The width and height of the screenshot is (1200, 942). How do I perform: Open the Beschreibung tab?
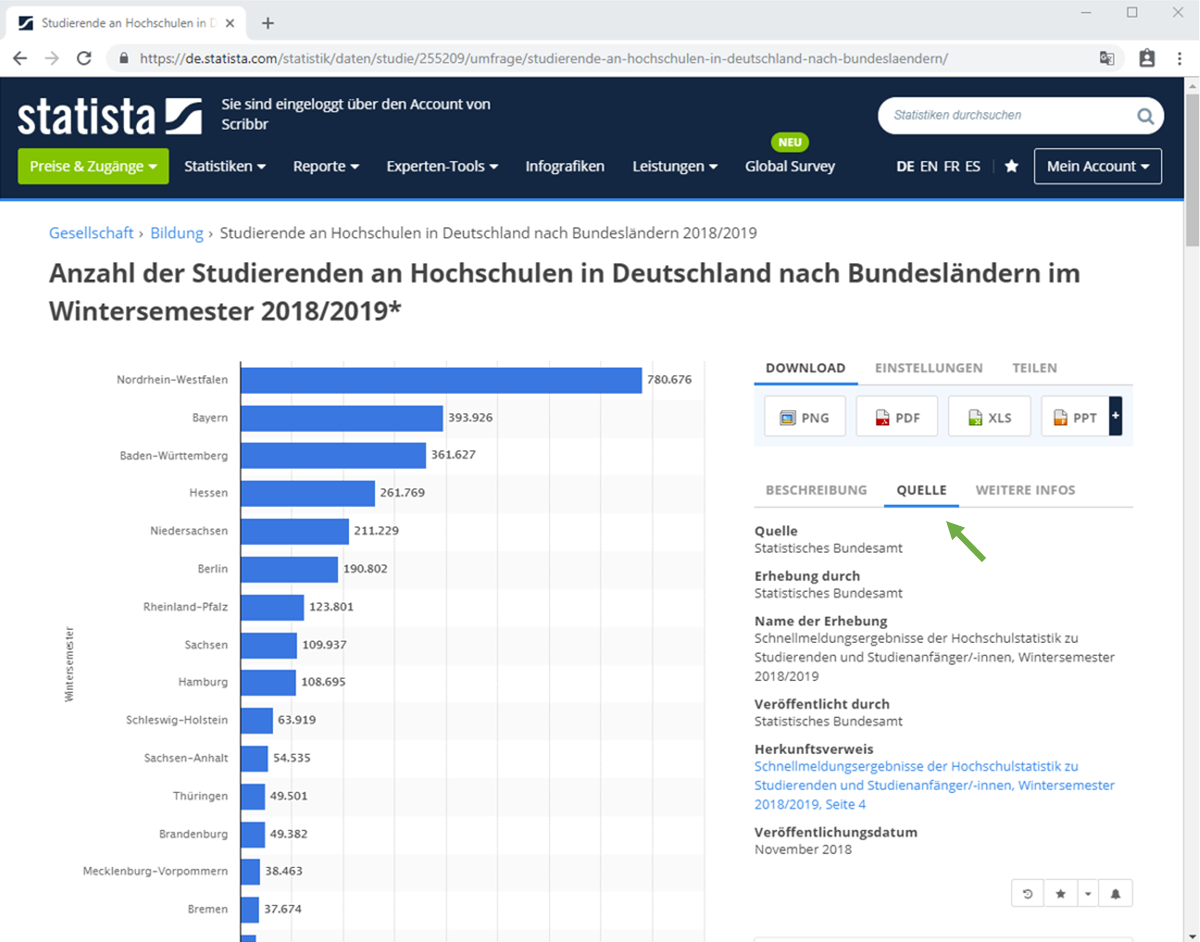point(816,490)
